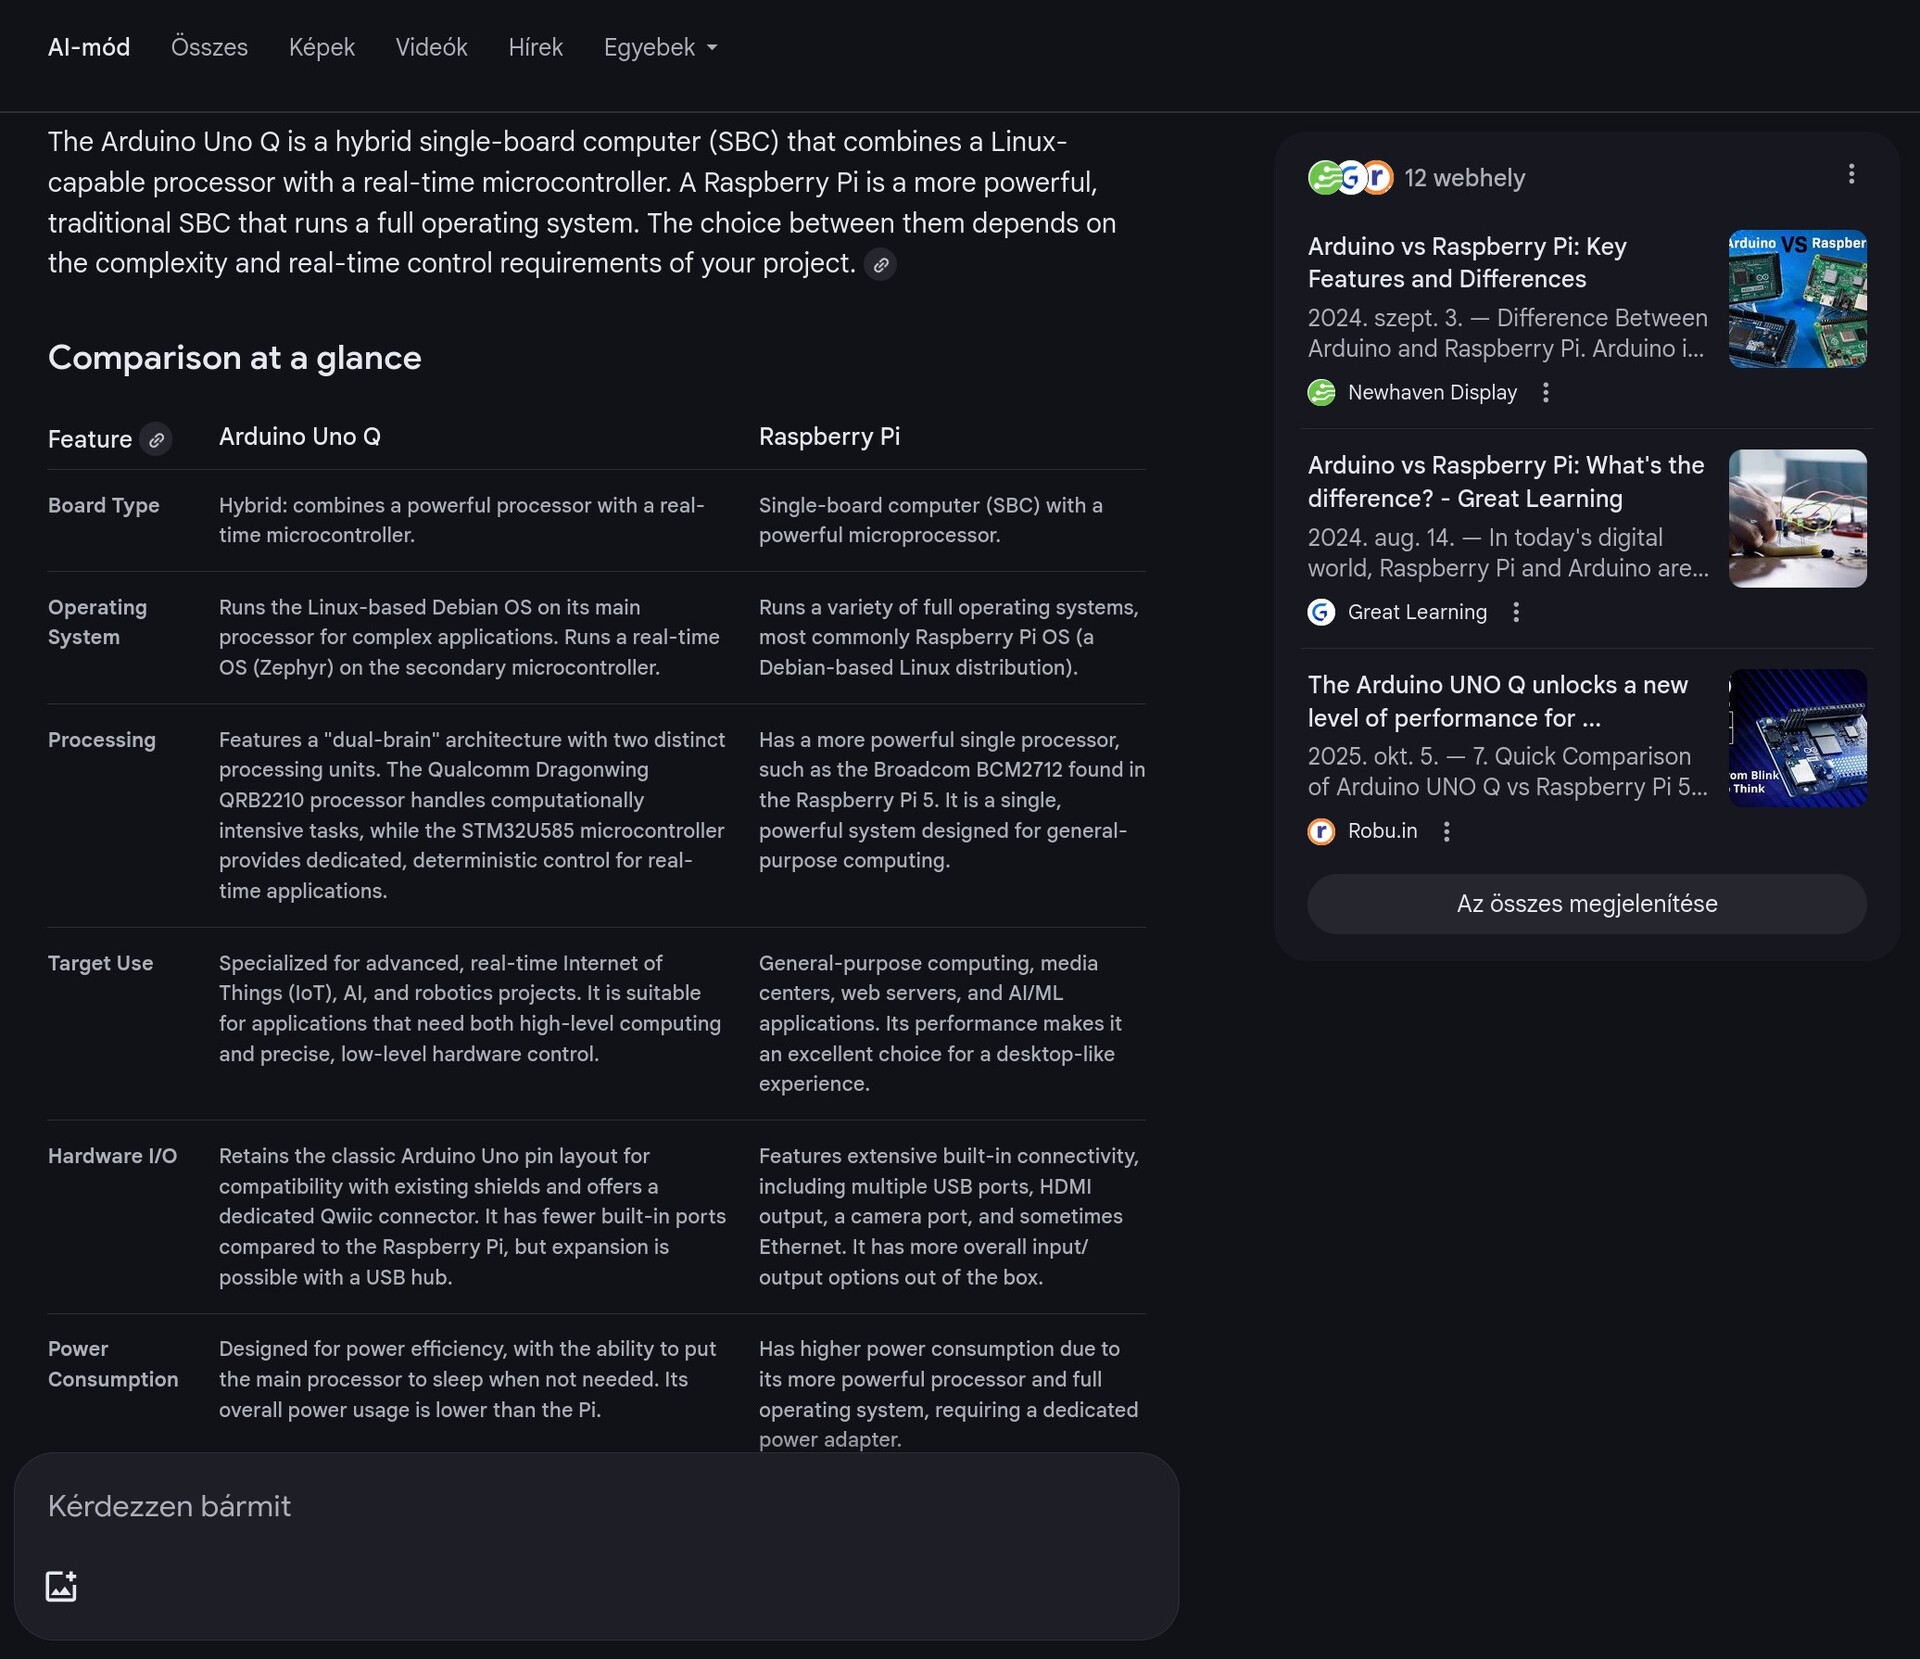Open the Arduino vs Raspberry Pi Key Features link
1920x1659 pixels.
(x=1466, y=263)
